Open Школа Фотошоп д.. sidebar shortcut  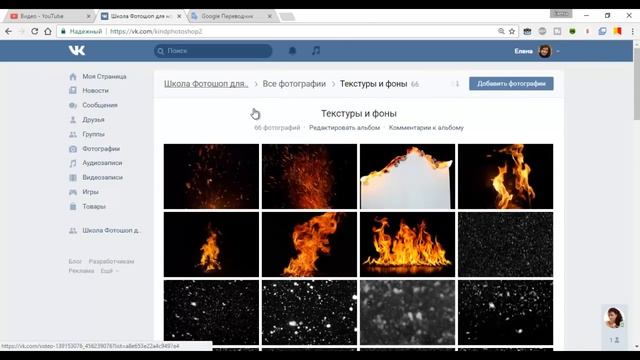coord(111,230)
